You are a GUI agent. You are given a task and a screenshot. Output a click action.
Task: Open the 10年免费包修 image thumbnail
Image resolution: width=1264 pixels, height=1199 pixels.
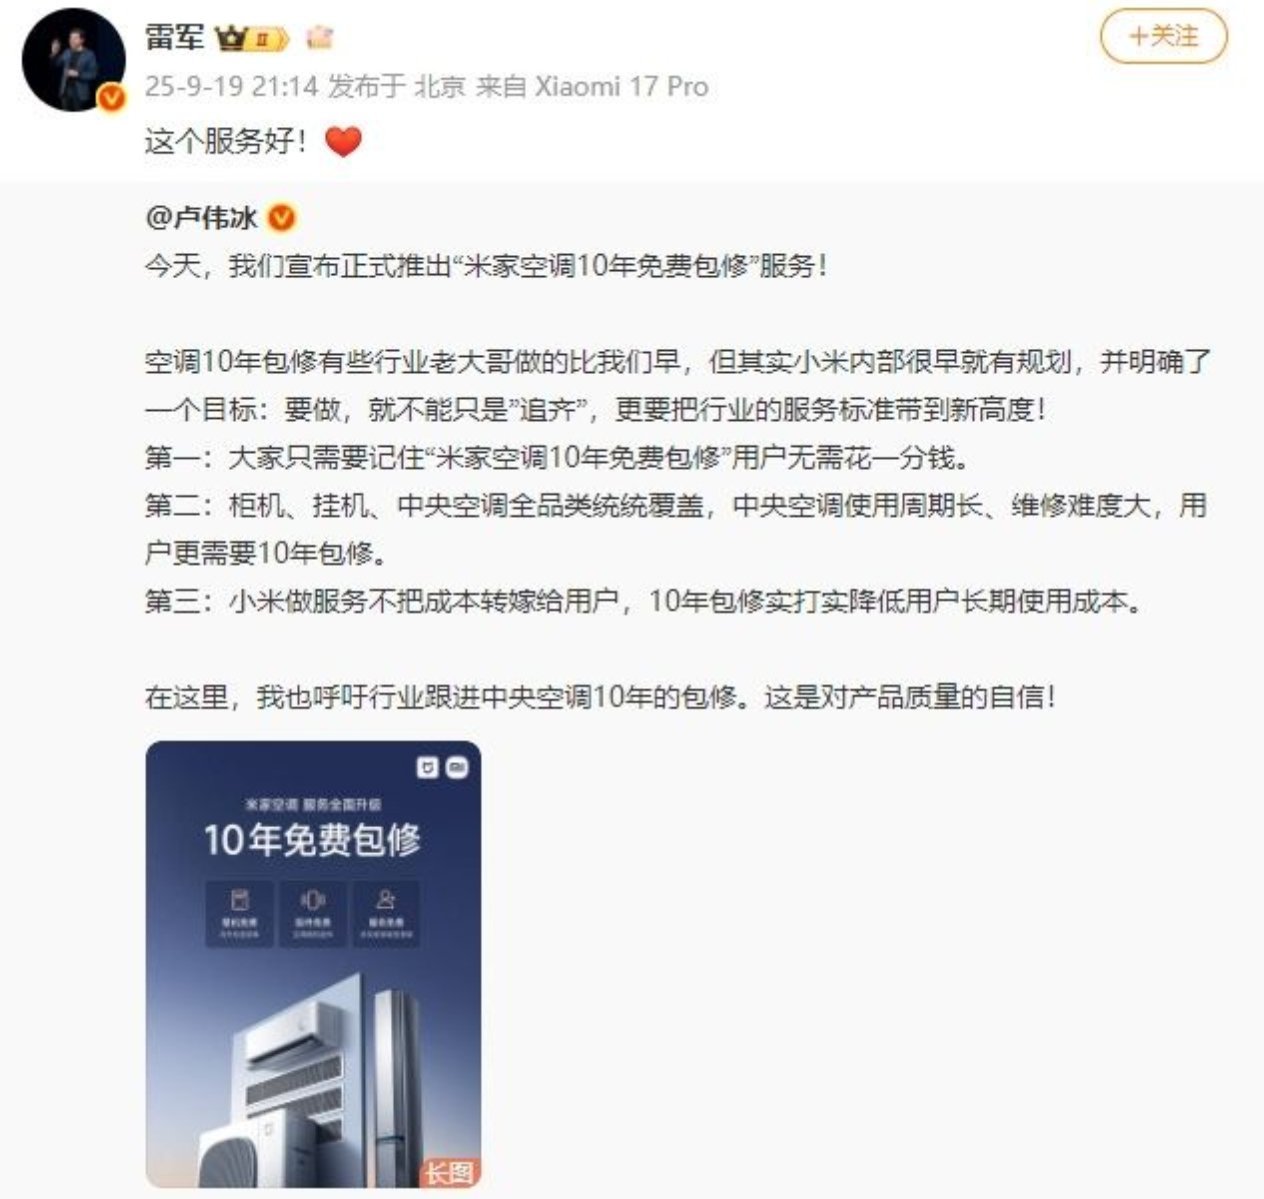tap(313, 965)
